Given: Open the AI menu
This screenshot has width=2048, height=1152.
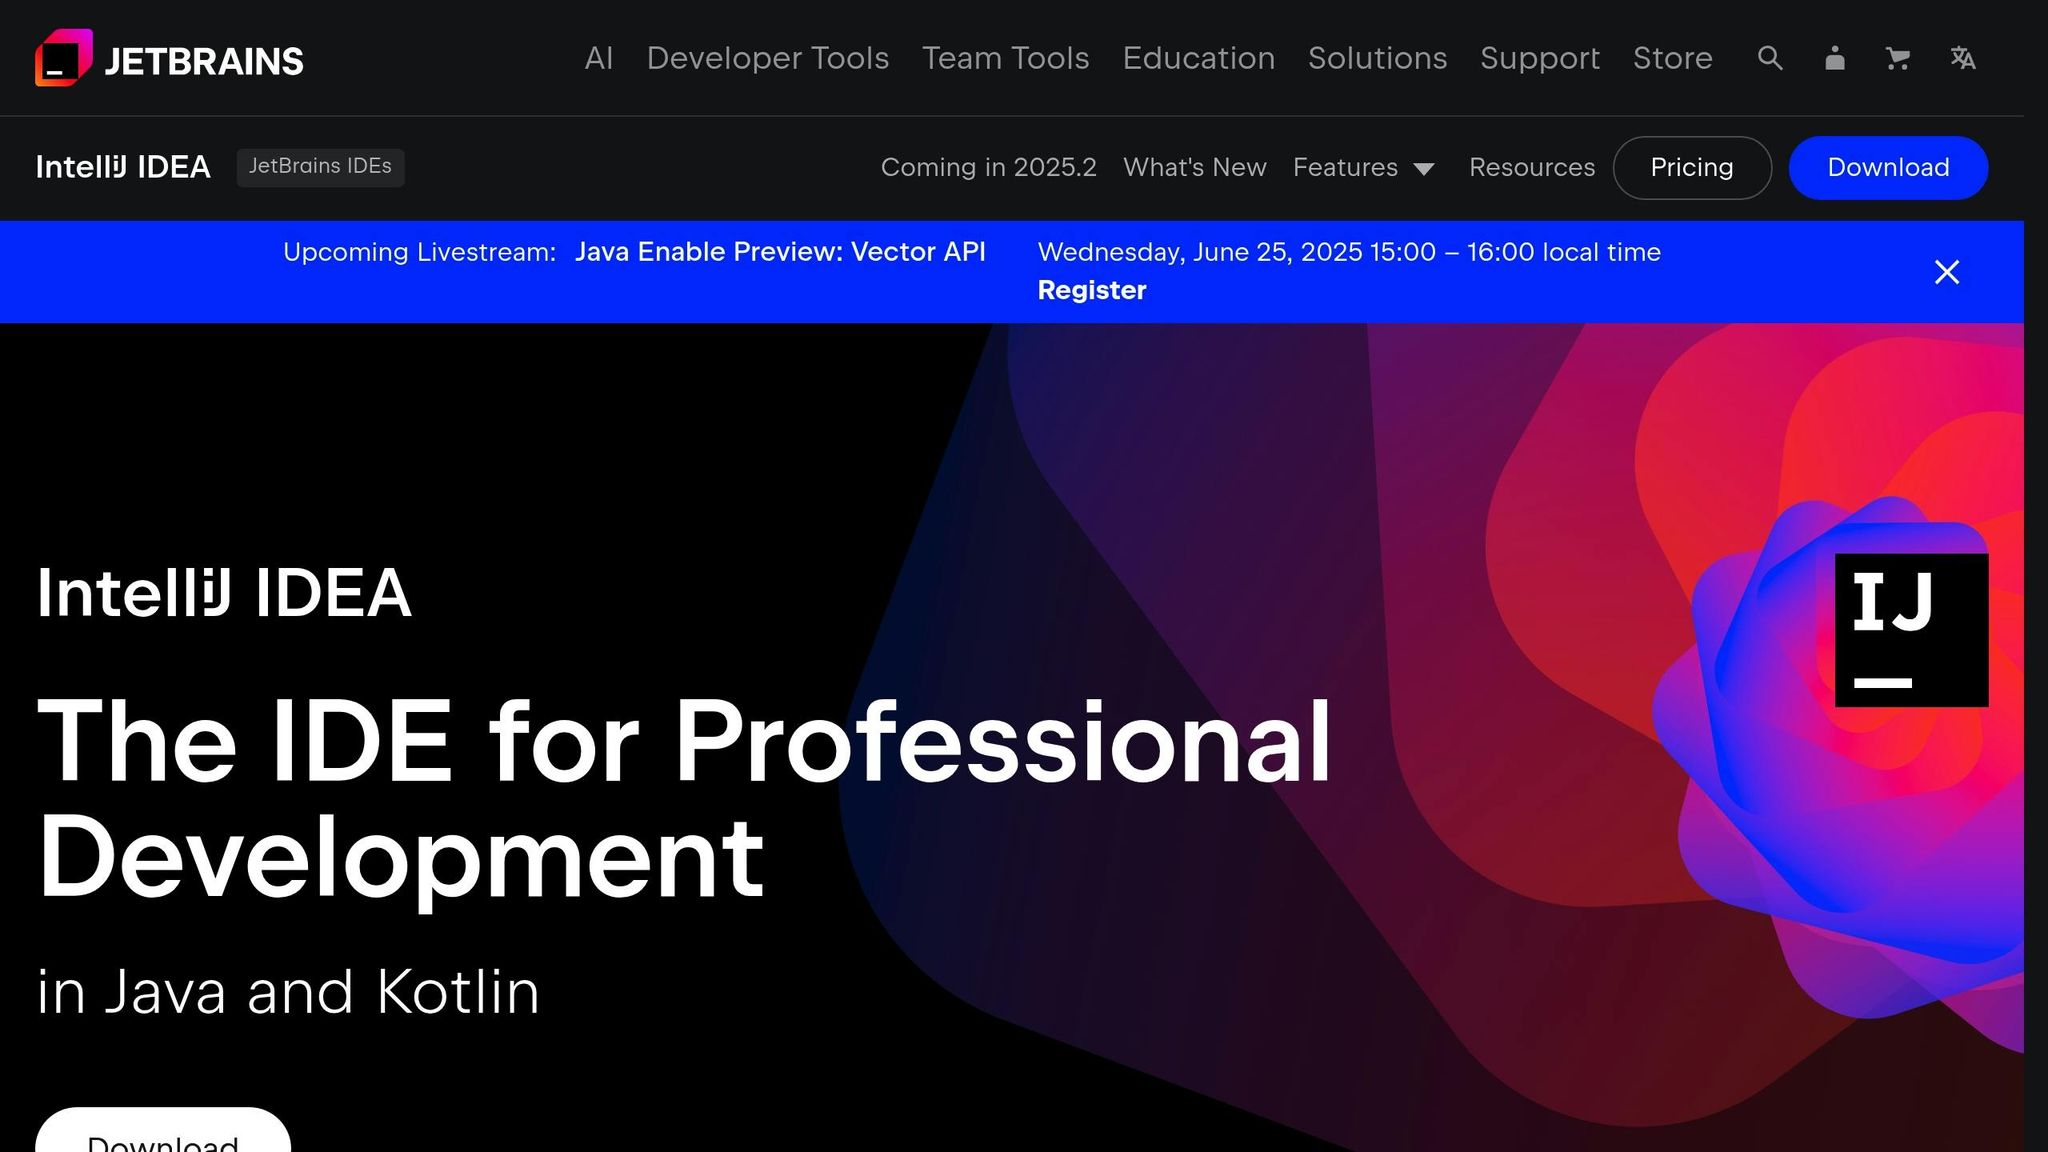Looking at the screenshot, I should pyautogui.click(x=599, y=58).
